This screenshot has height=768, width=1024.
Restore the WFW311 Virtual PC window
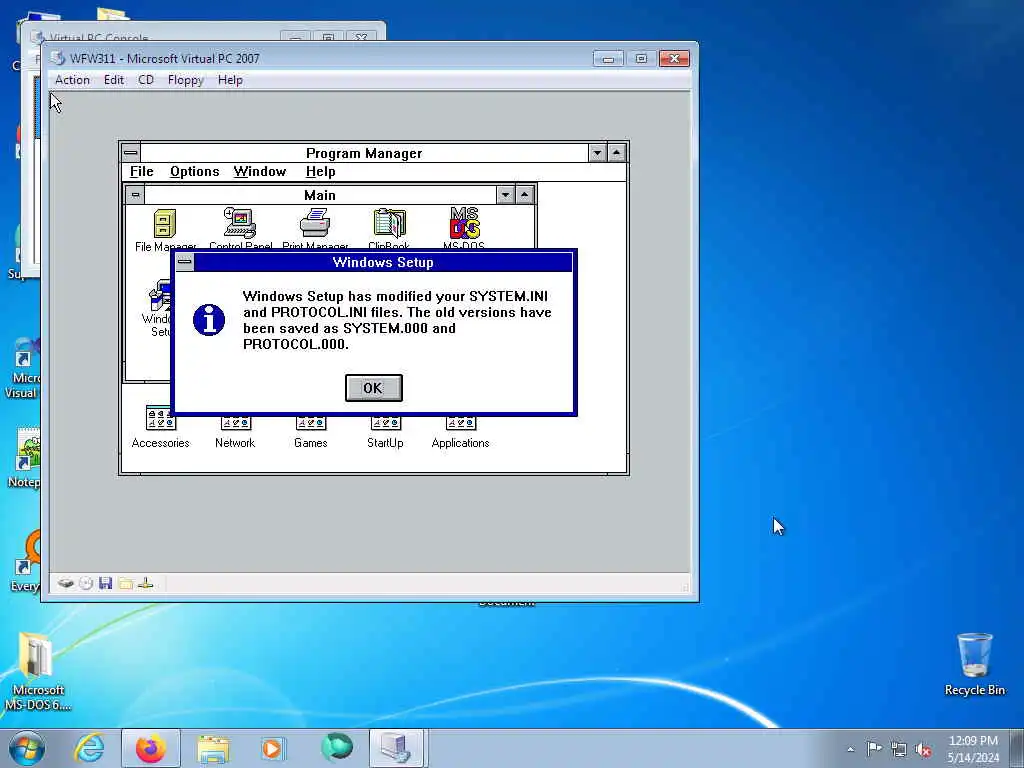(641, 59)
